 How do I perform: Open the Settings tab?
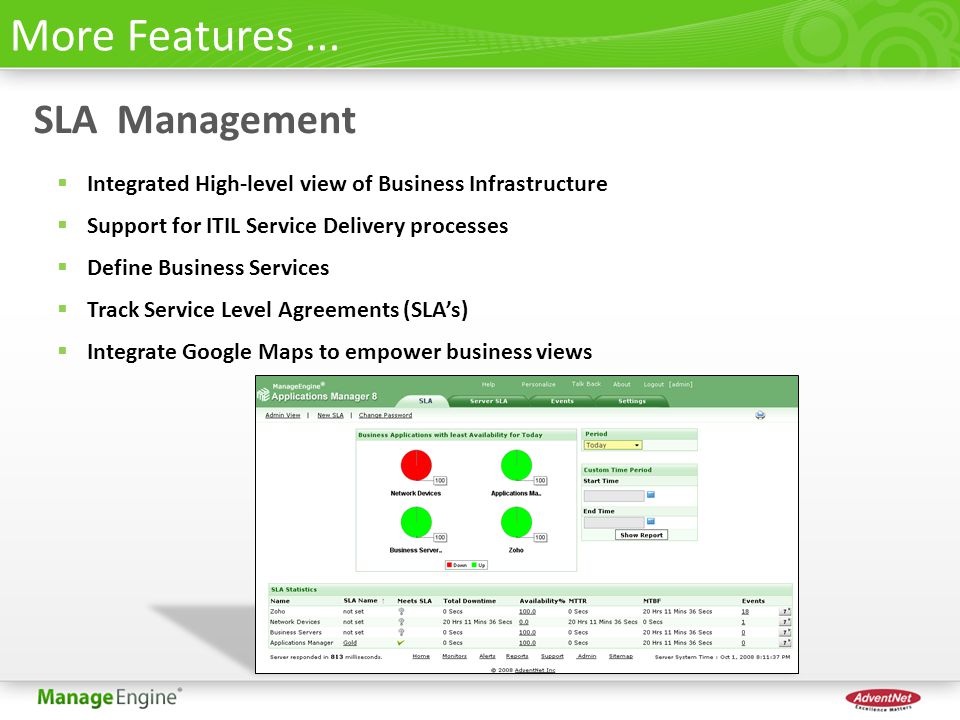632,401
